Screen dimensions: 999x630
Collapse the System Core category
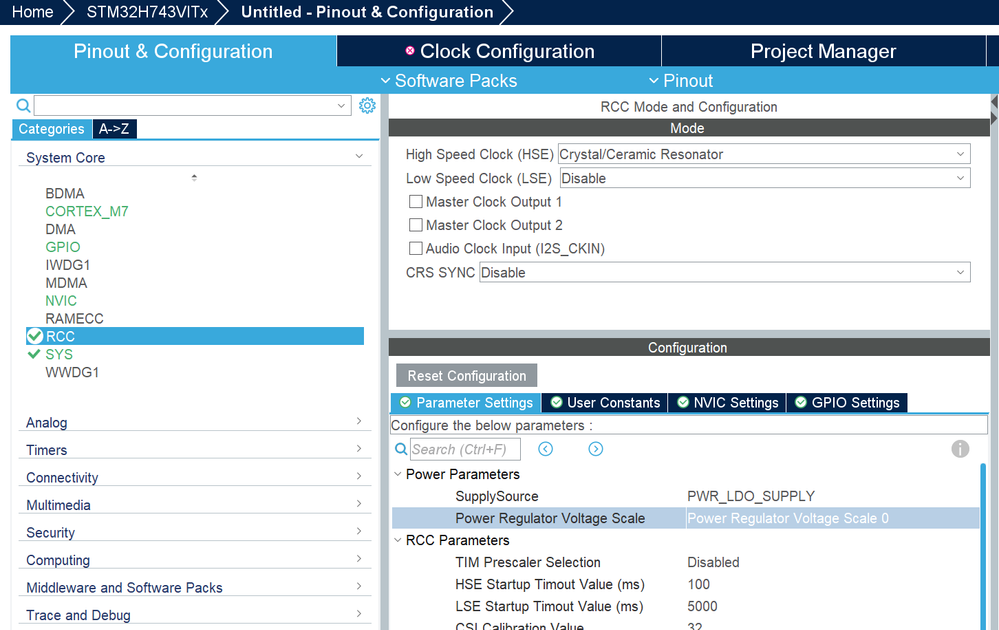click(x=359, y=157)
